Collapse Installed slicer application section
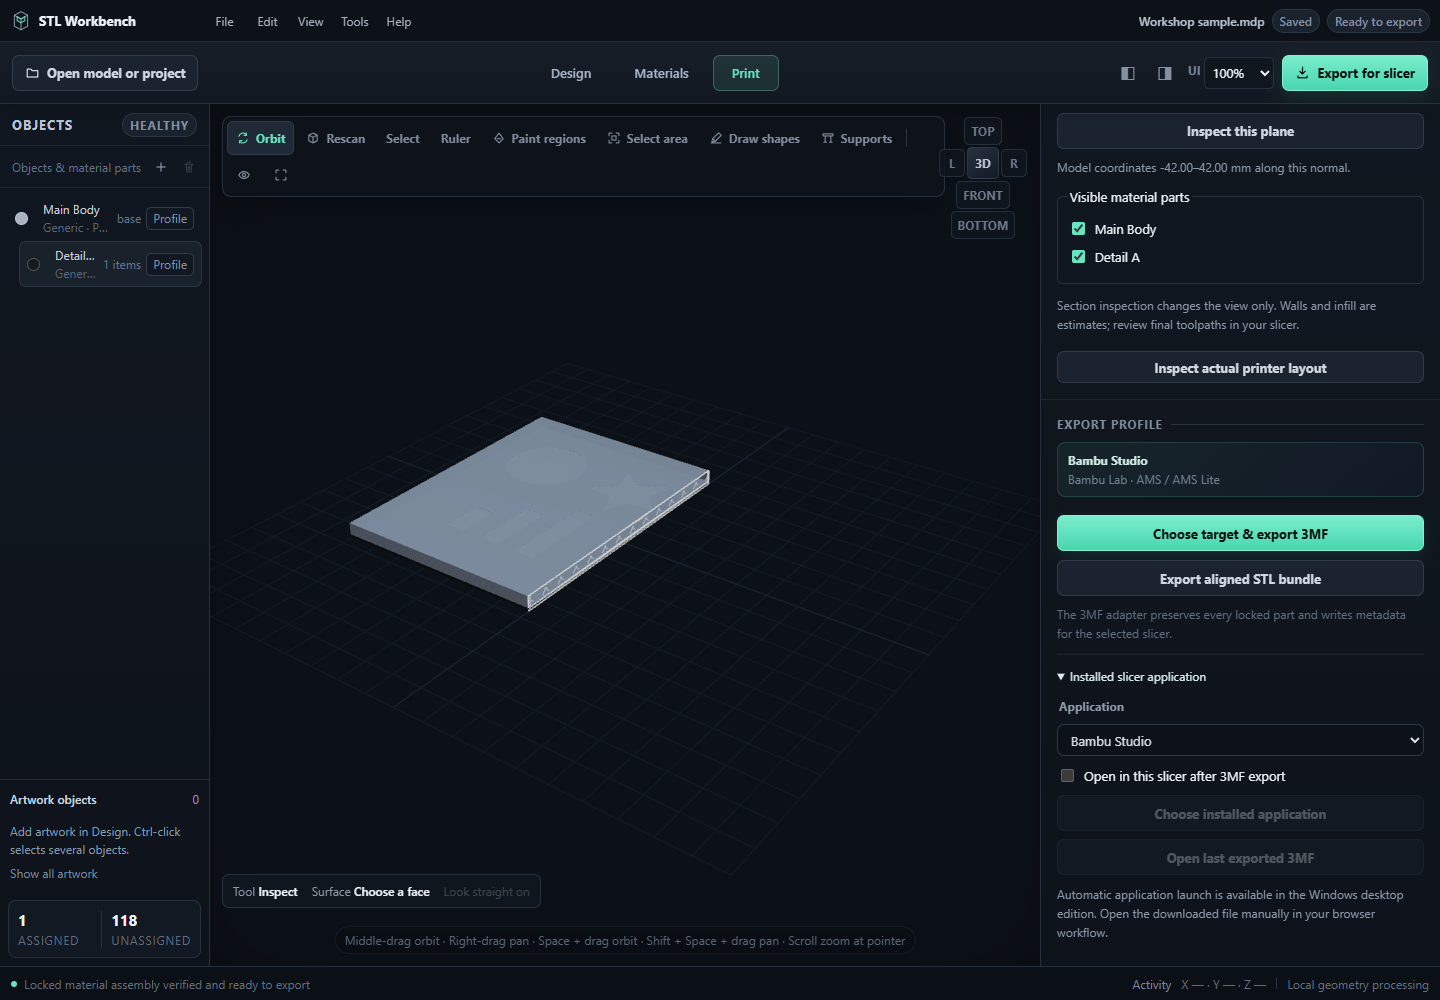 tap(1131, 677)
